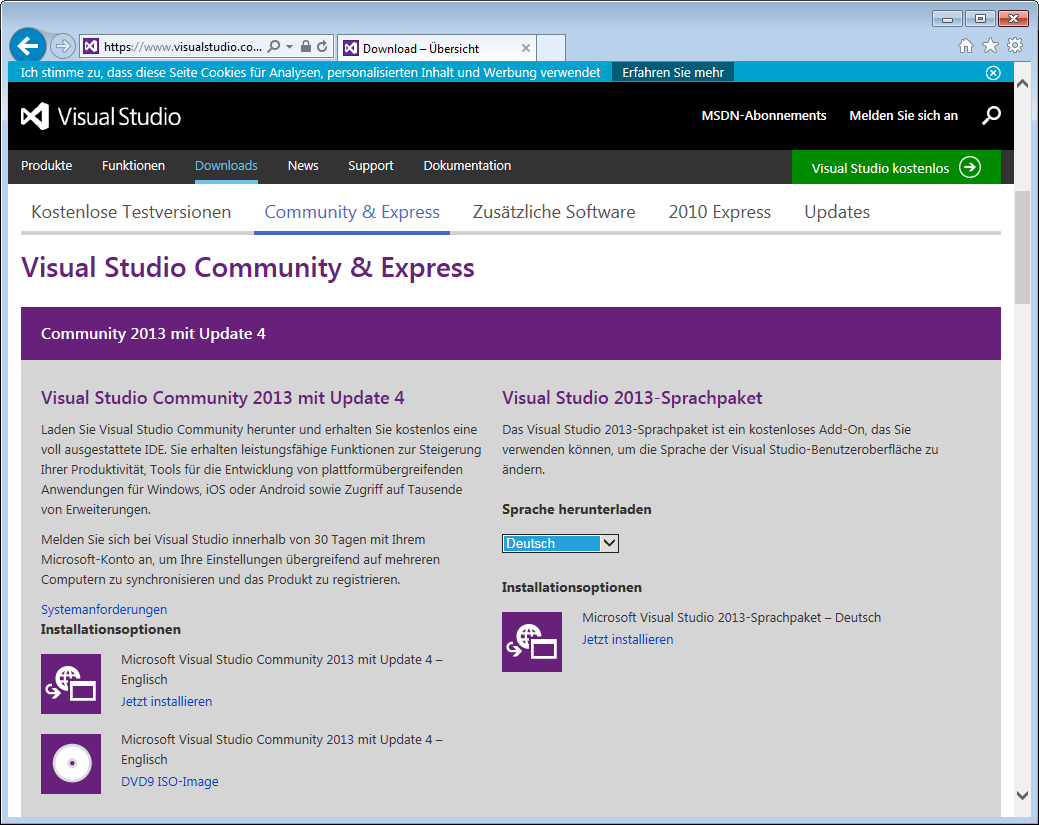
Task: Expand the address bar search dropdown arrow
Action: pos(289,47)
